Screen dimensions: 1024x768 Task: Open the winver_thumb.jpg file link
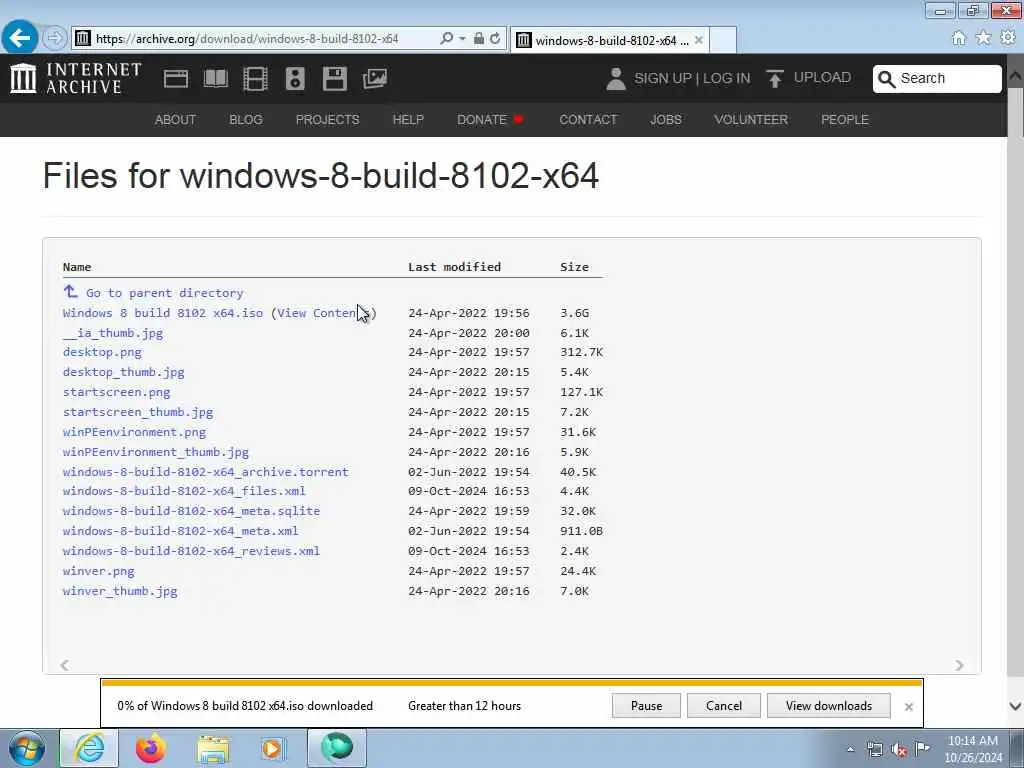click(x=120, y=591)
